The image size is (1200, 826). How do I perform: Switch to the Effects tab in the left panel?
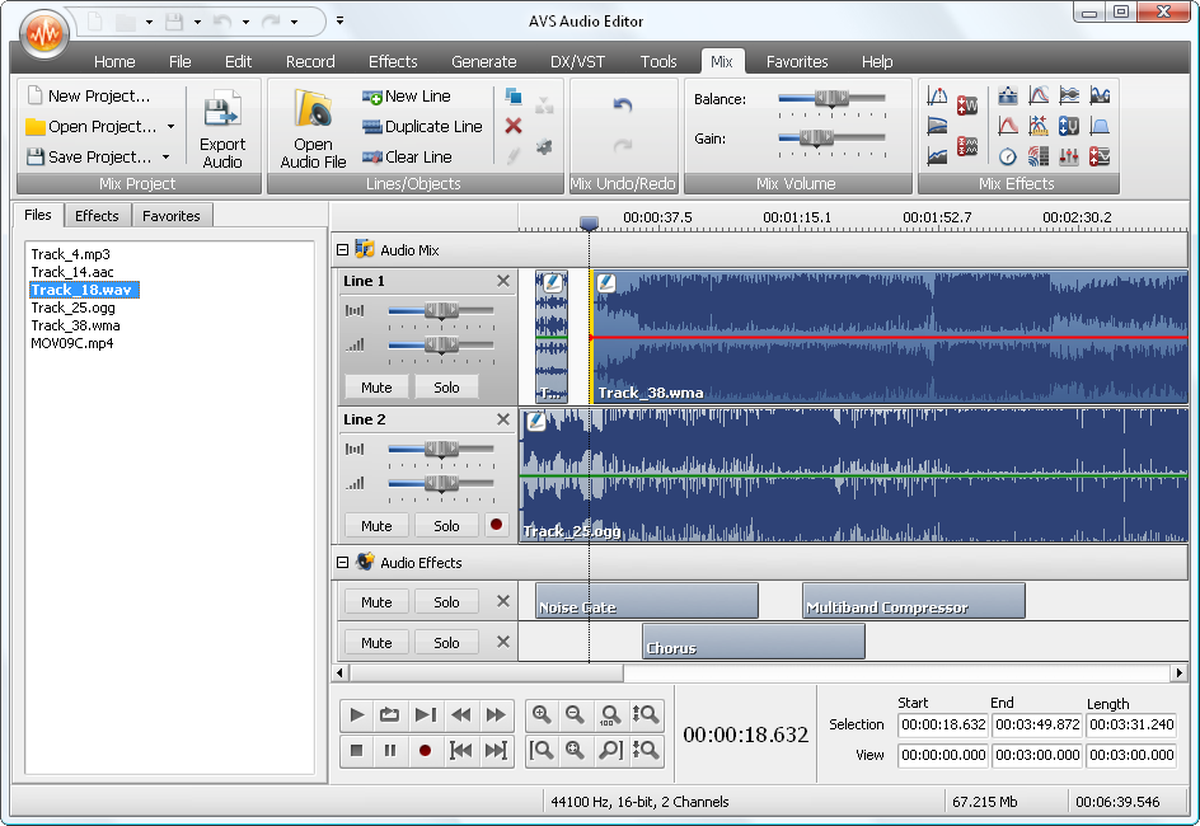point(97,215)
